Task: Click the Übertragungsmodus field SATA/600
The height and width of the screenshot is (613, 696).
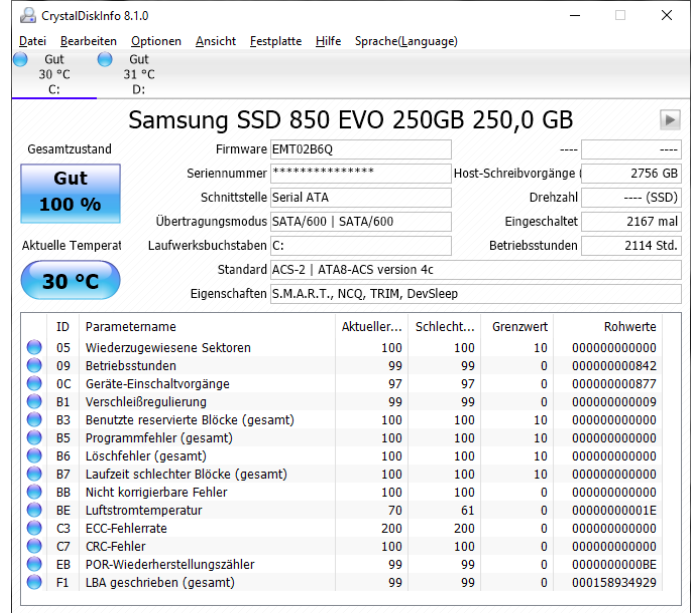Action: pyautogui.click(x=360, y=221)
